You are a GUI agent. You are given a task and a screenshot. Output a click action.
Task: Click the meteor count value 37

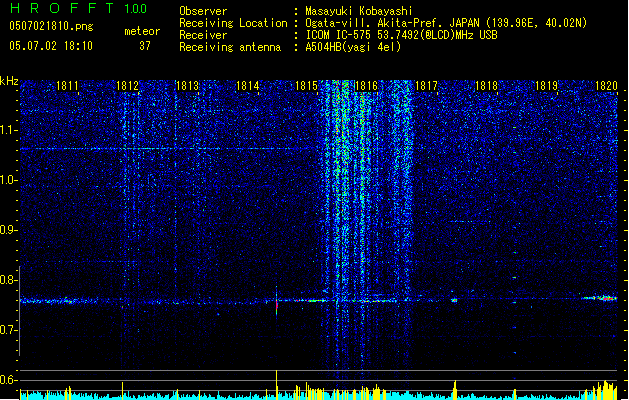coord(145,46)
